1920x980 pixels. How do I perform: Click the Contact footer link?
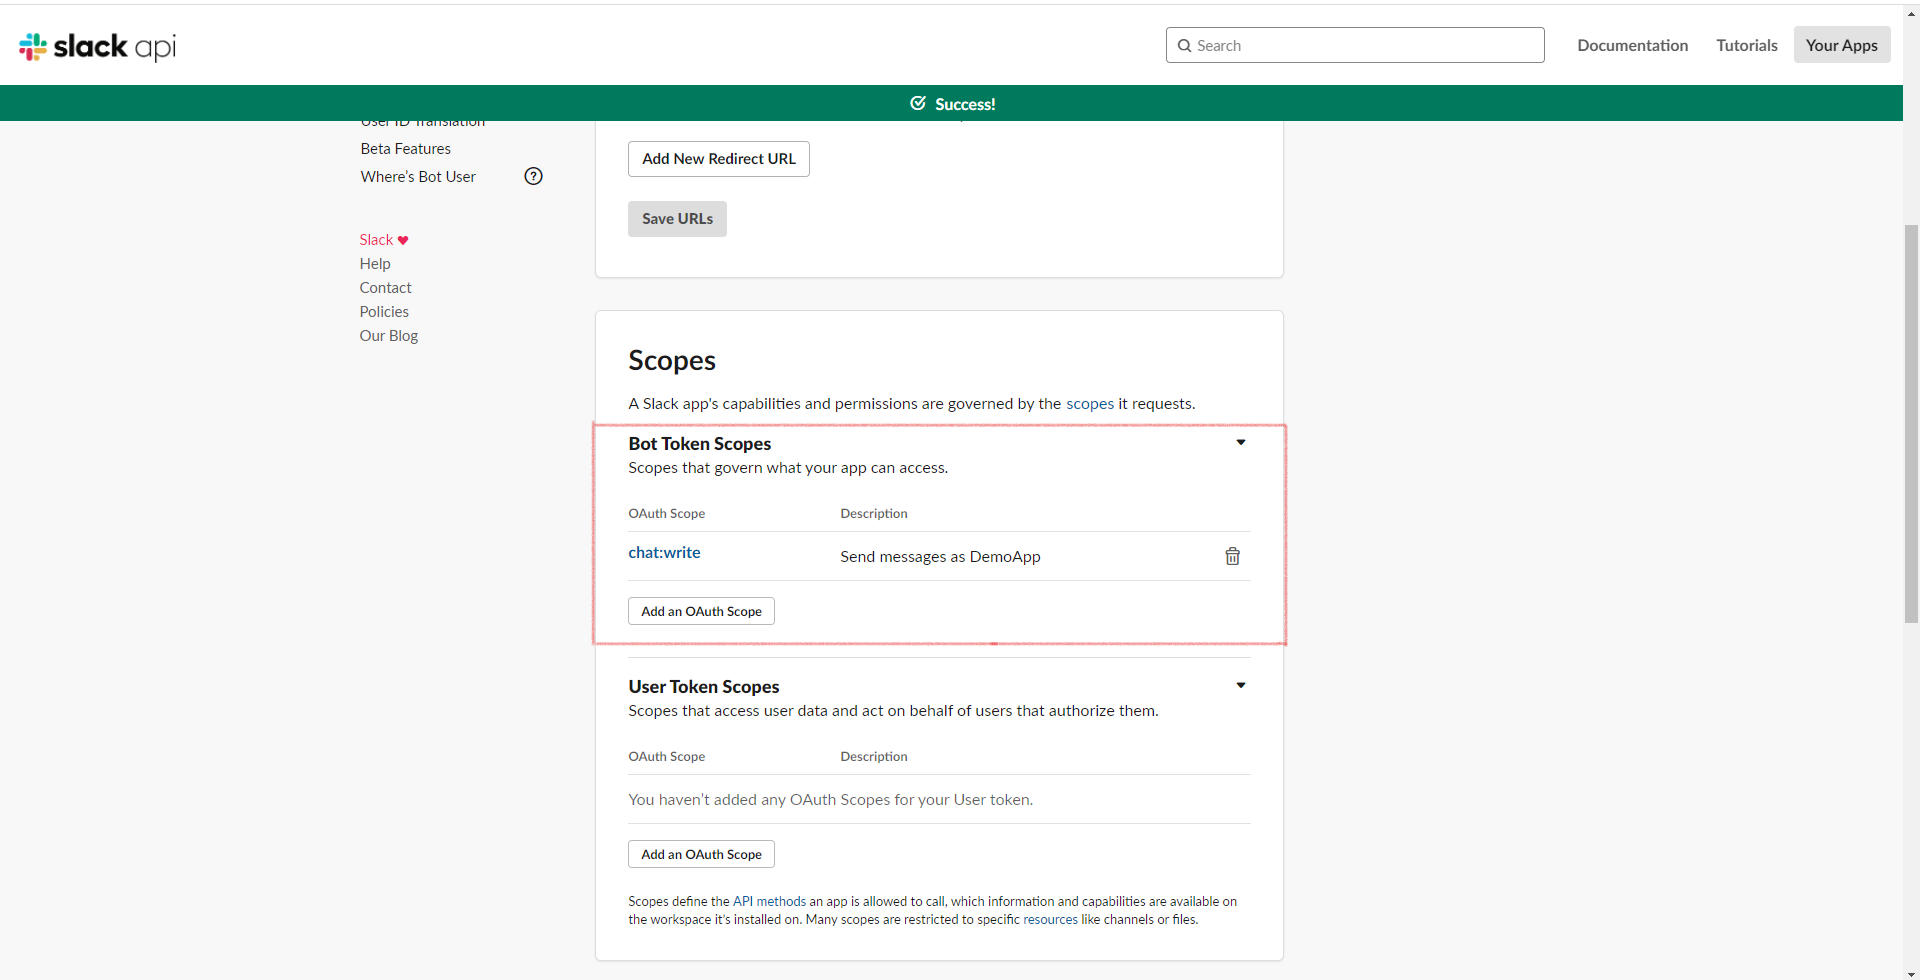(x=385, y=288)
